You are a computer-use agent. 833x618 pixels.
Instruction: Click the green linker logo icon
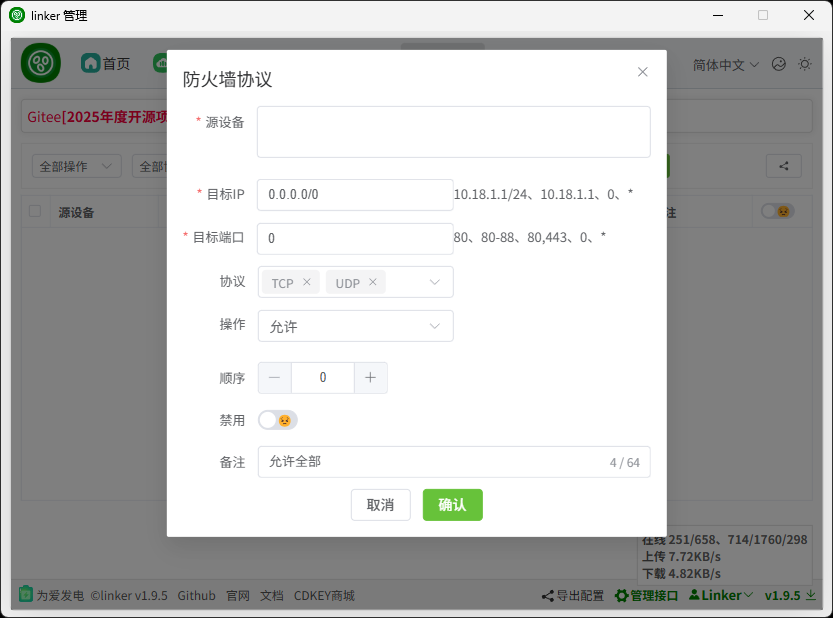41,63
